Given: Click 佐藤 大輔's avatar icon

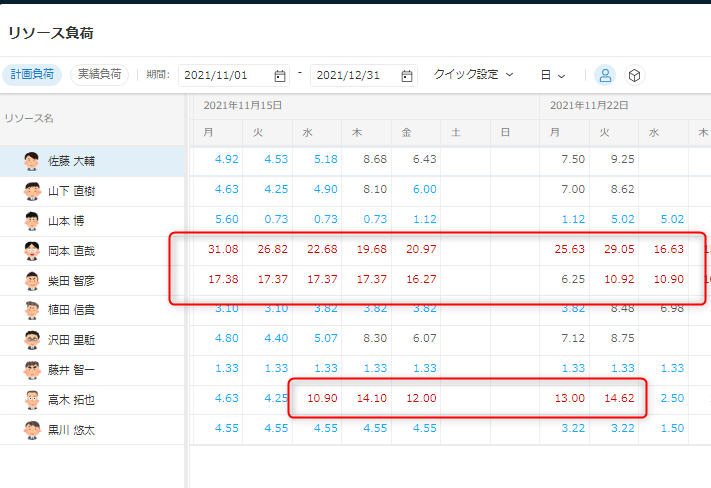Looking at the screenshot, I should point(31,160).
